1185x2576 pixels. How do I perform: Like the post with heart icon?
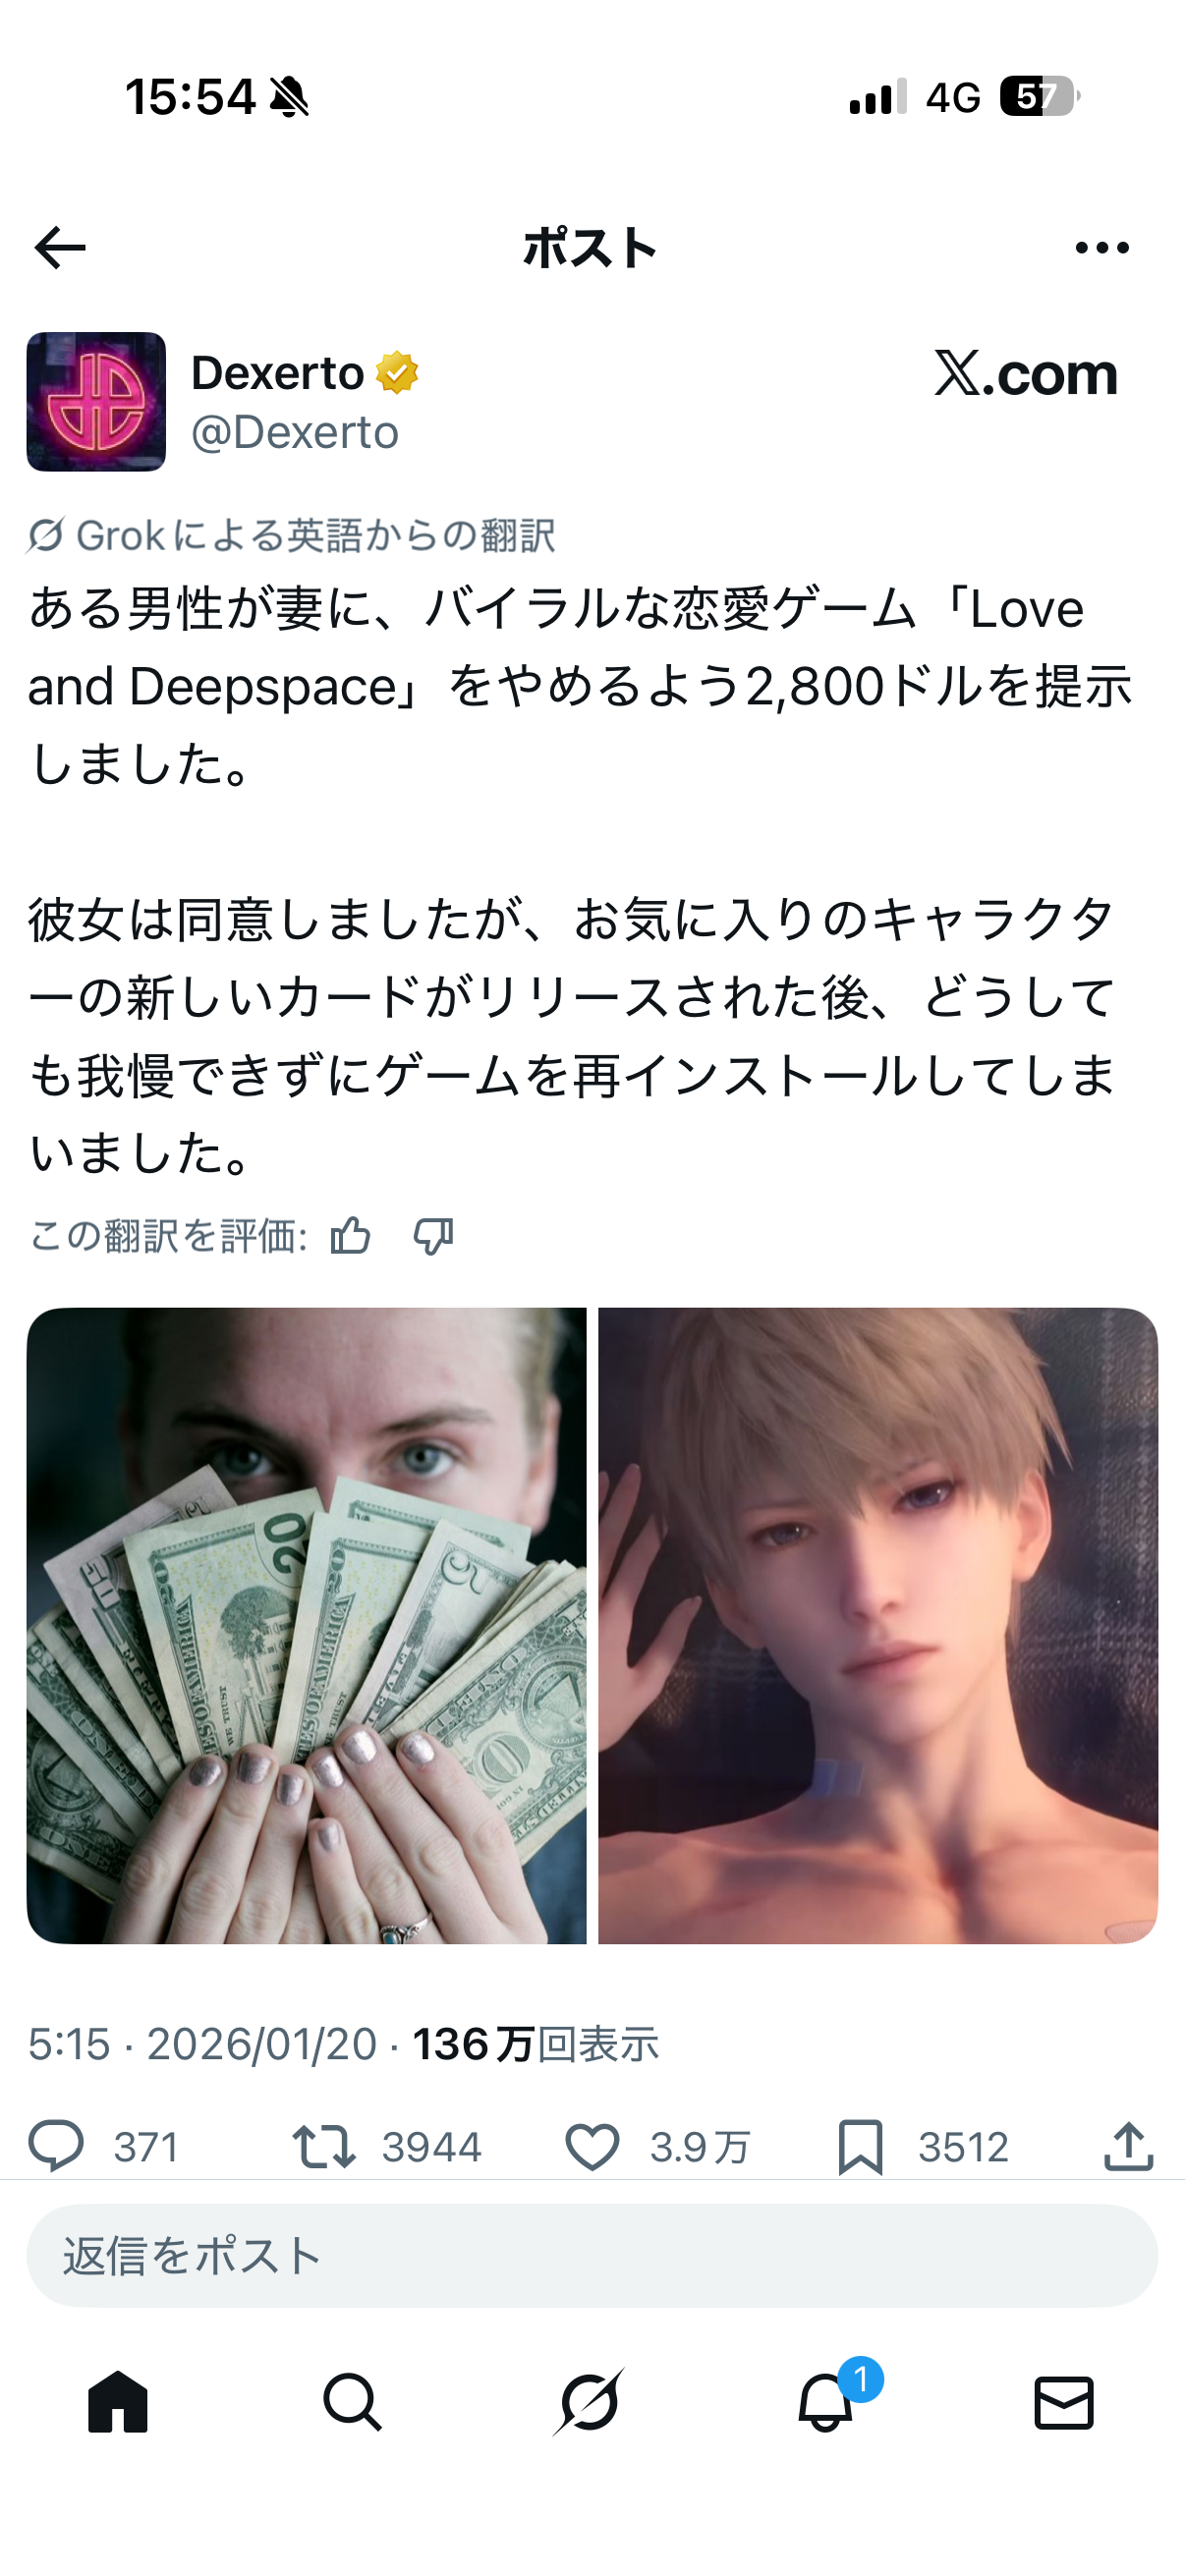click(x=592, y=2147)
